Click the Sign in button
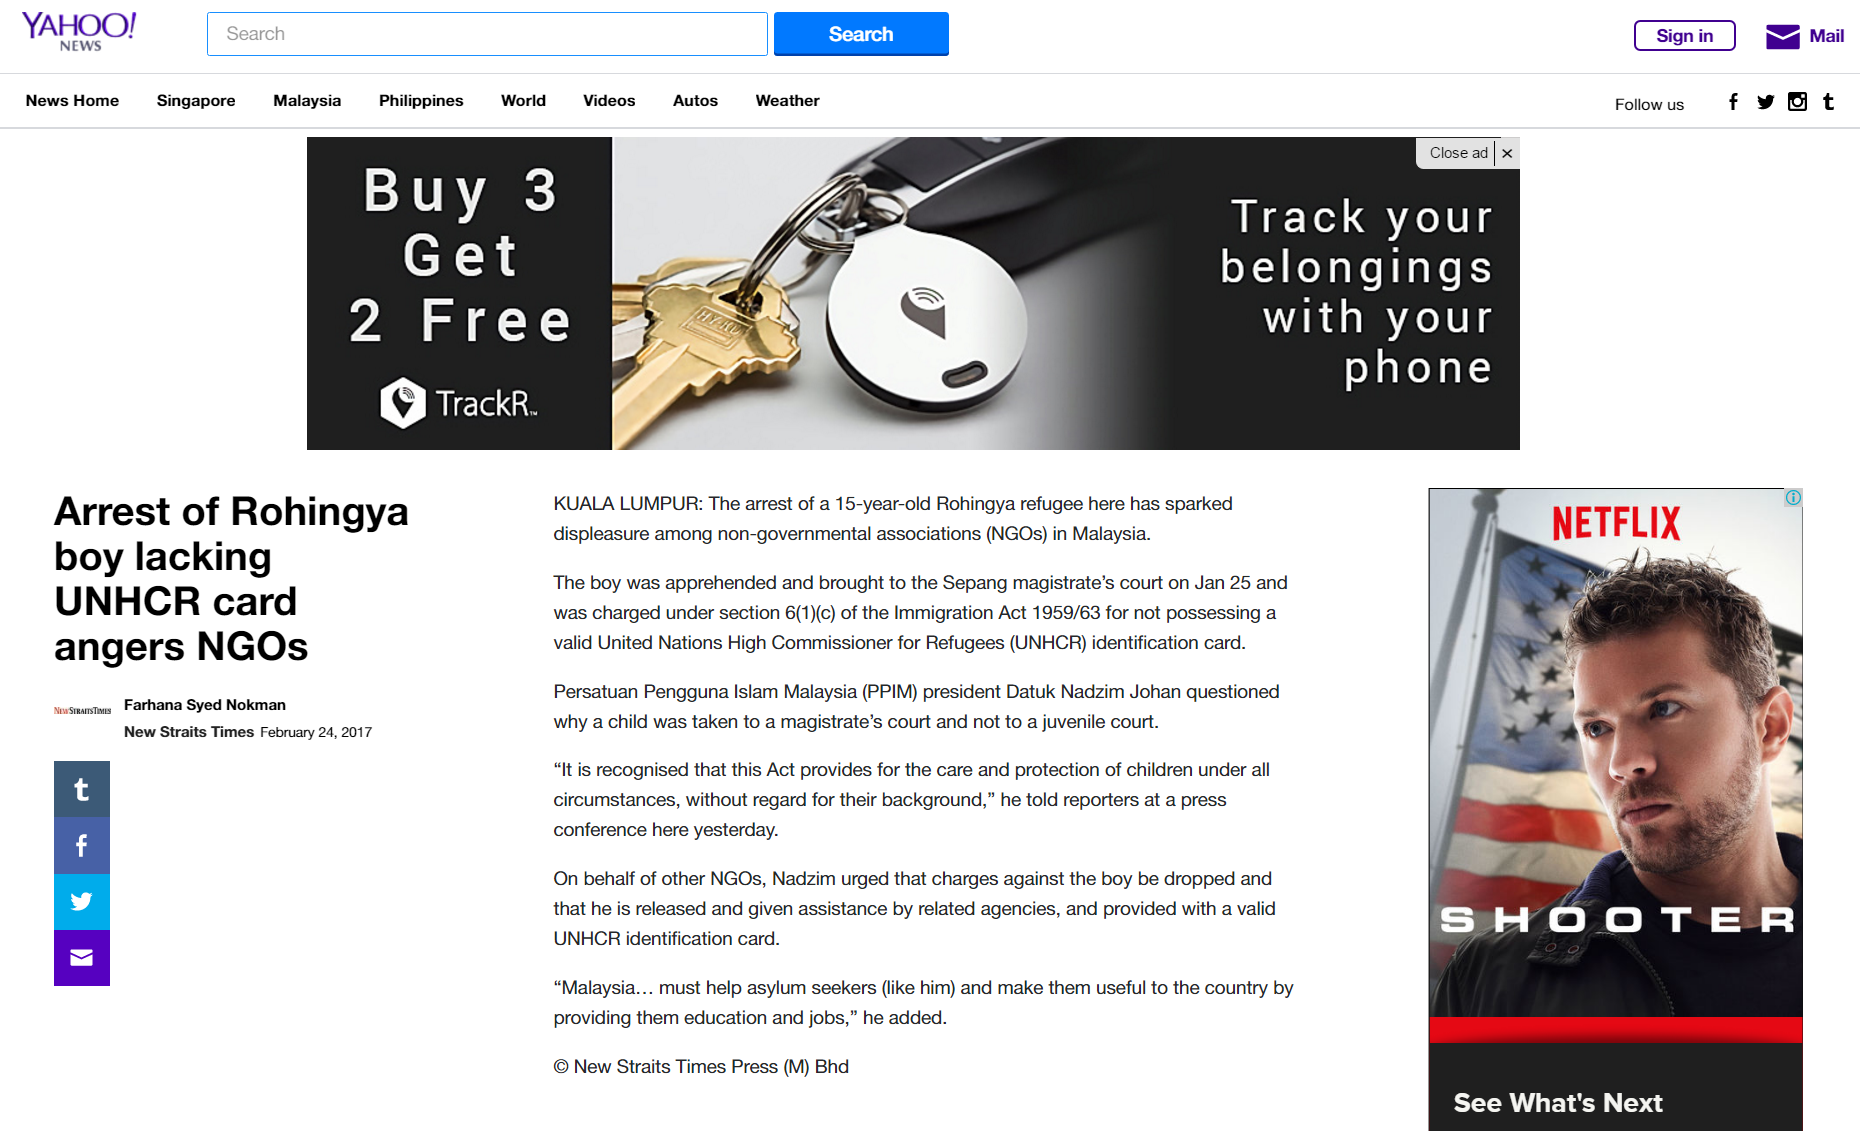This screenshot has height=1131, width=1860. 1684,36
